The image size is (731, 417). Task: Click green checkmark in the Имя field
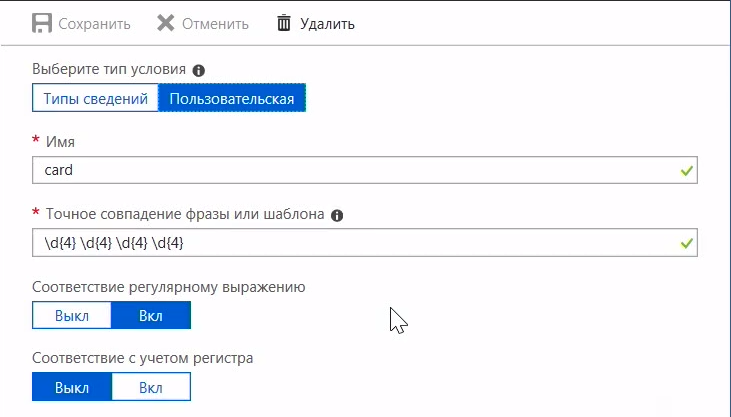pos(686,171)
